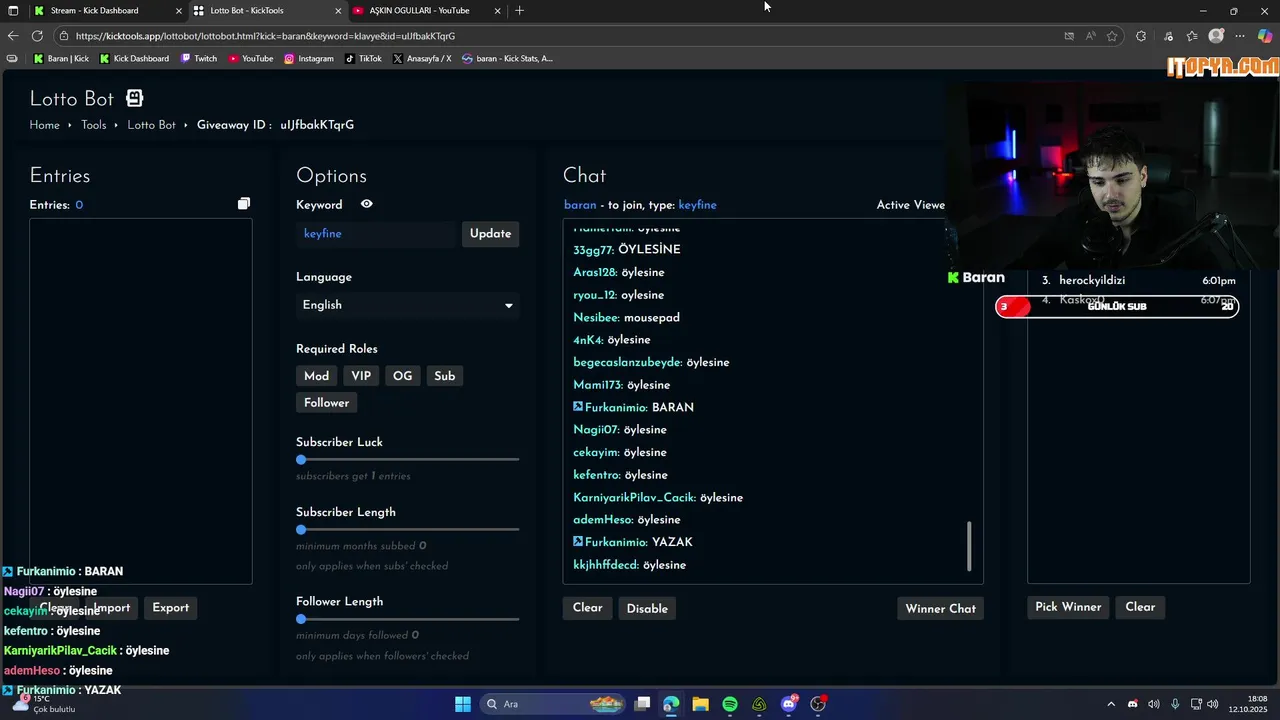
Task: Open the Read aloud icon in address bar
Action: pos(1091,36)
